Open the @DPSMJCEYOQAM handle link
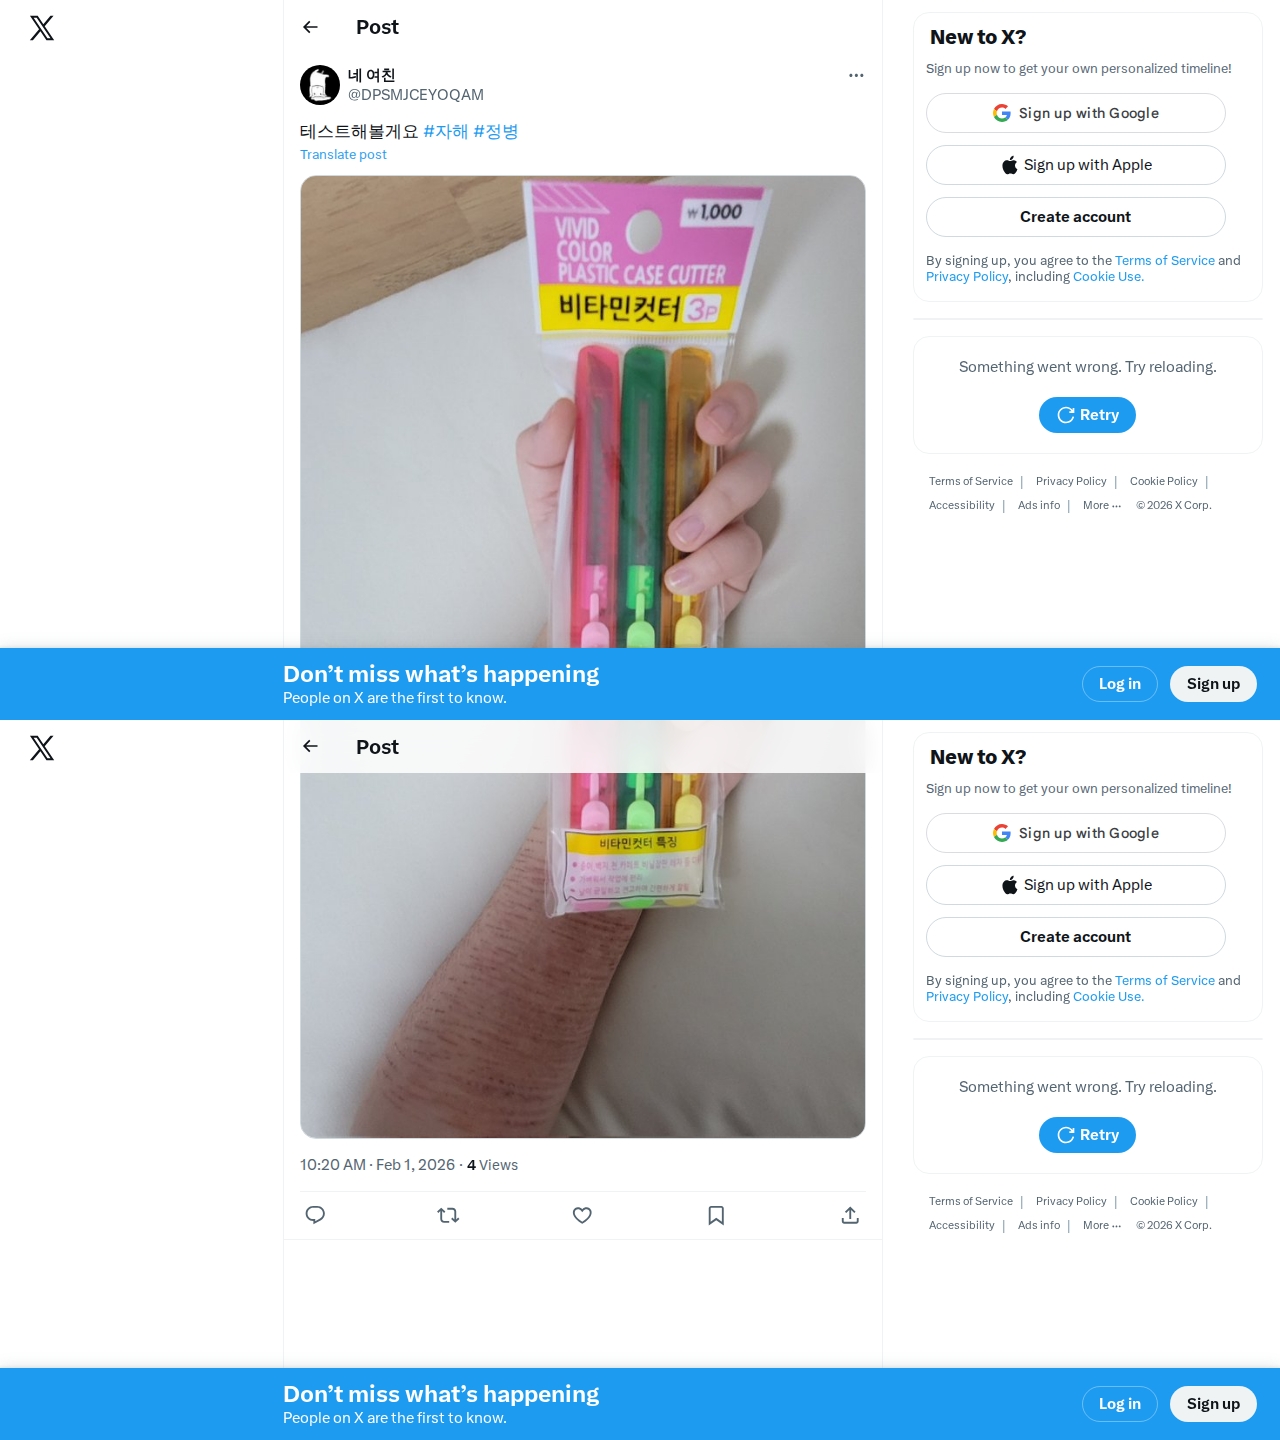1280x1440 pixels. click(416, 95)
